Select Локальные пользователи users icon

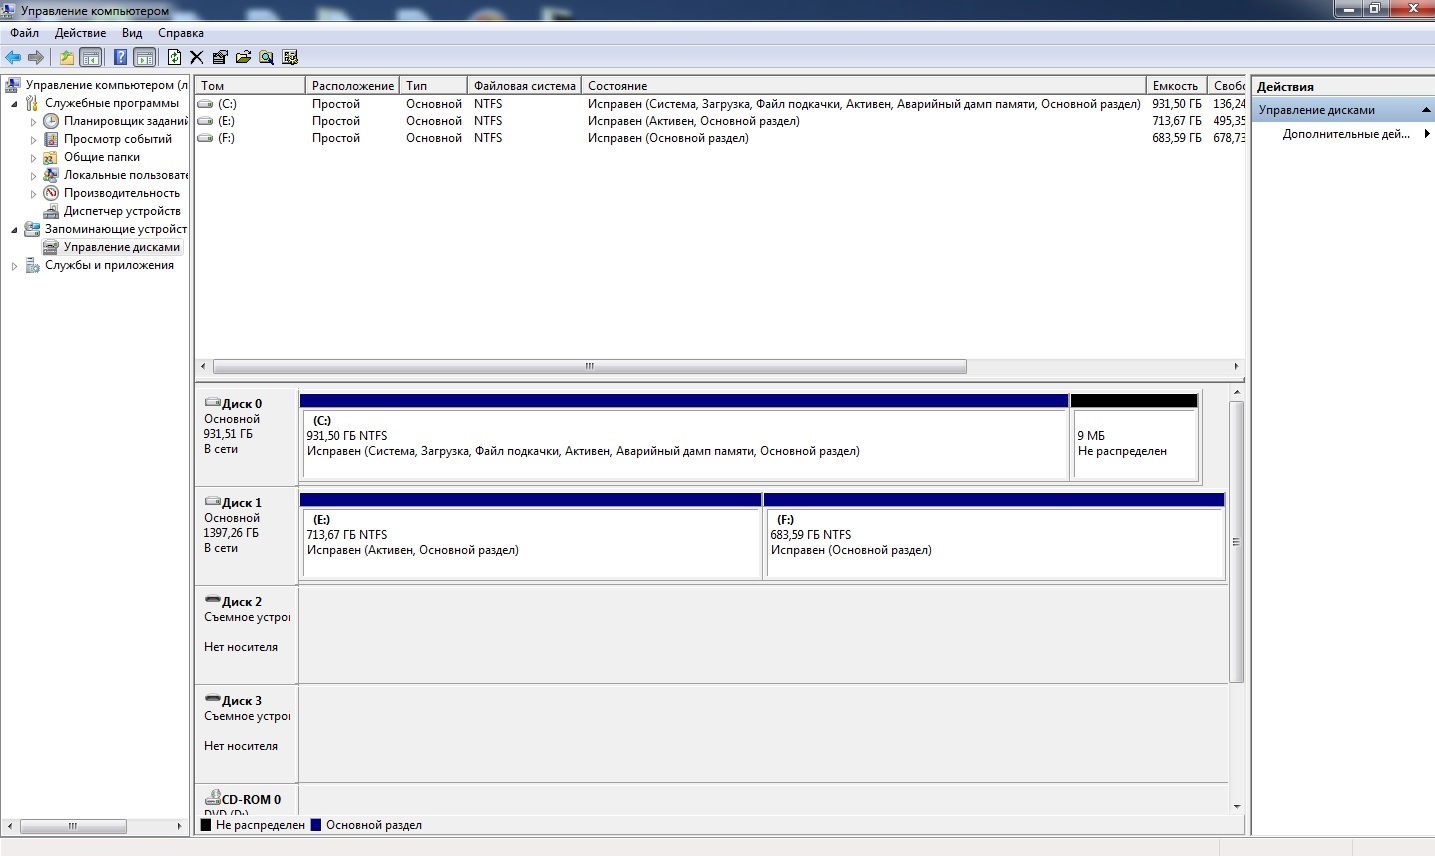tap(51, 175)
